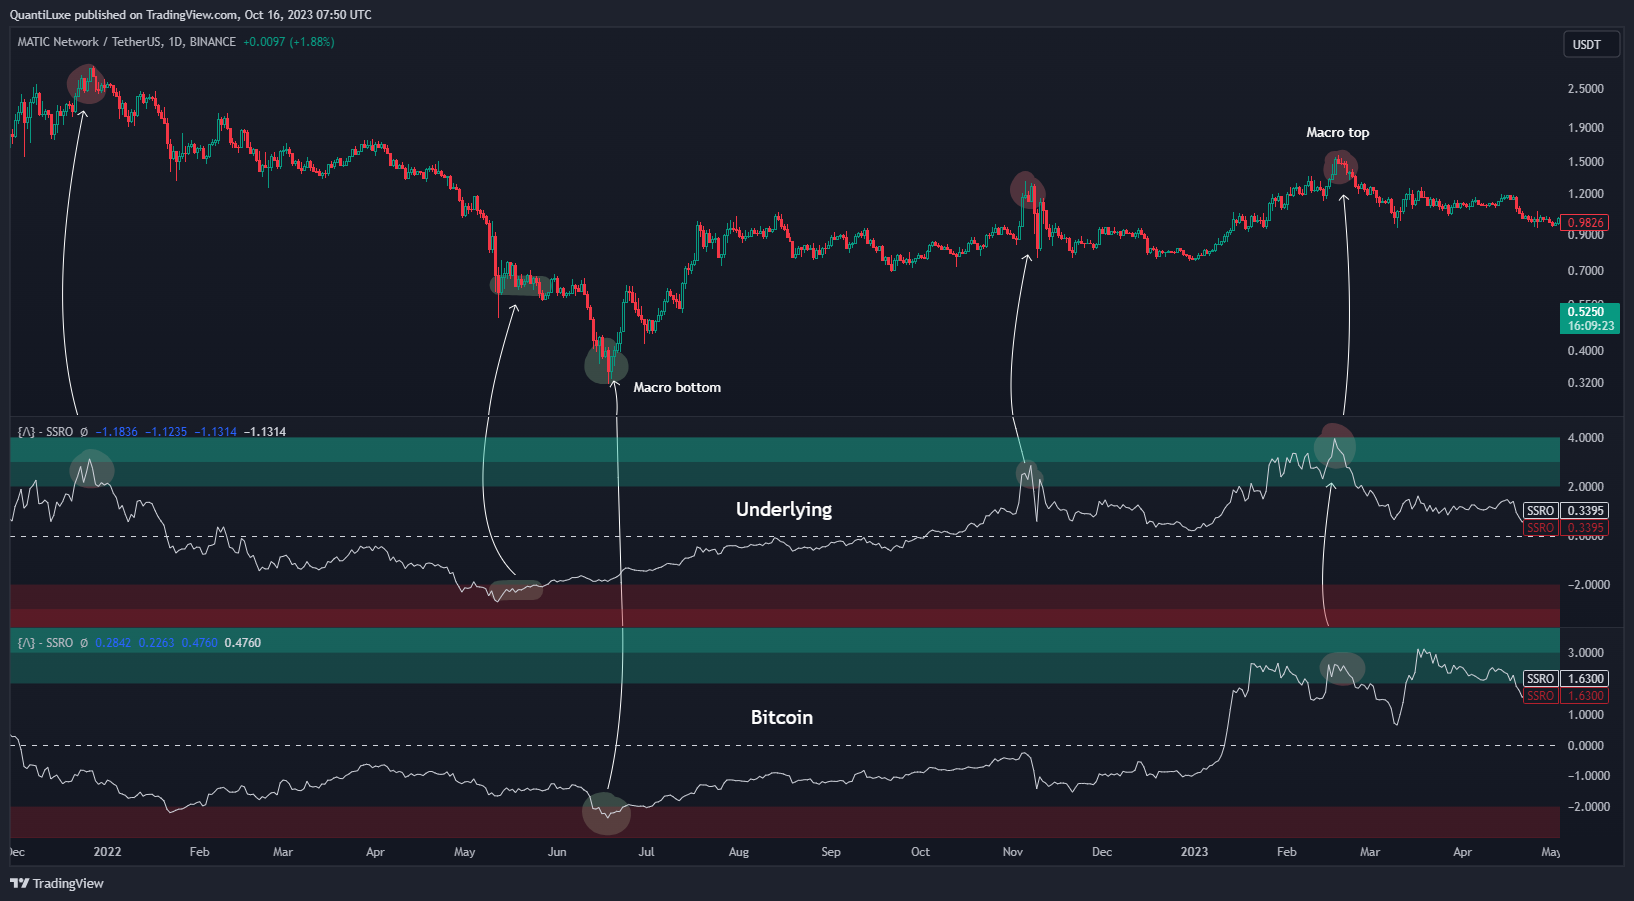Click the 16:09:23 bar countdown timer
The height and width of the screenshot is (901, 1634).
pos(1591,326)
